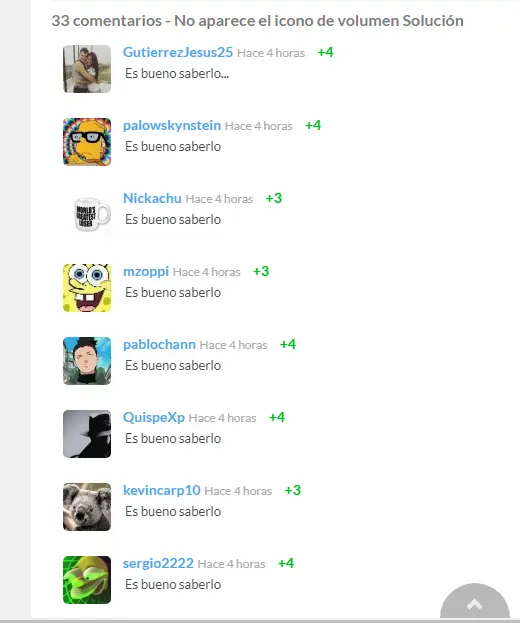Open the pablochann username link
Image resolution: width=520 pixels, height=623 pixels.
pyautogui.click(x=159, y=344)
